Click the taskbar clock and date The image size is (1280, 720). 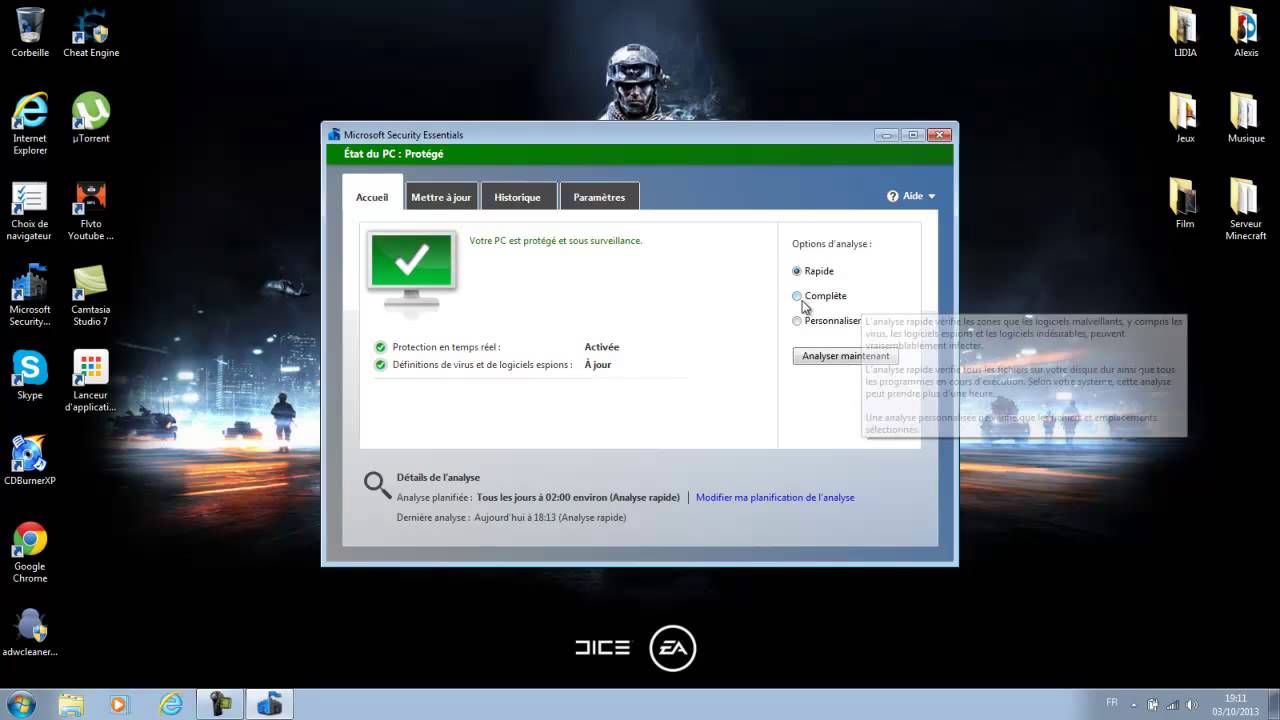pos(1236,704)
